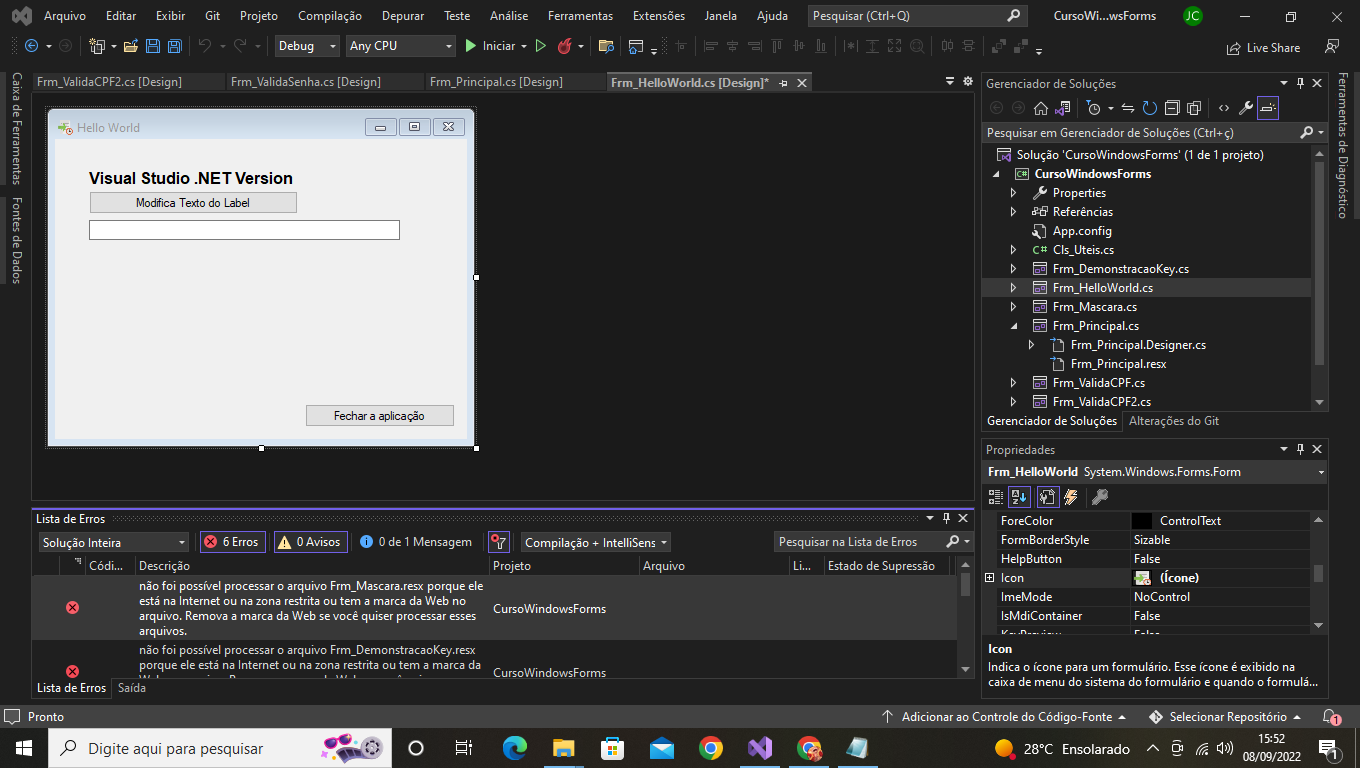Click Selecionar Repositório in status bar

pyautogui.click(x=1225, y=717)
